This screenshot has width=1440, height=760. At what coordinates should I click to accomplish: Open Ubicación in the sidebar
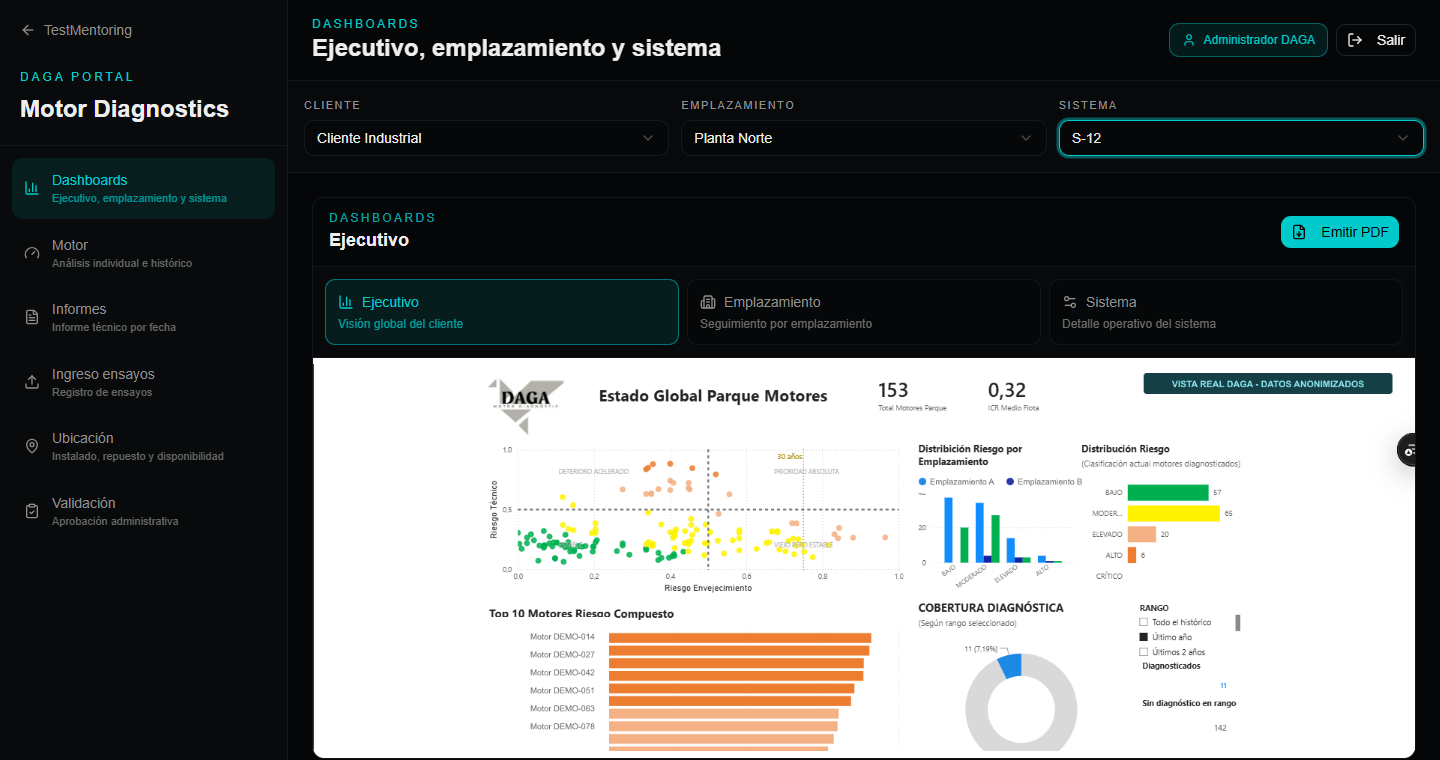(143, 446)
